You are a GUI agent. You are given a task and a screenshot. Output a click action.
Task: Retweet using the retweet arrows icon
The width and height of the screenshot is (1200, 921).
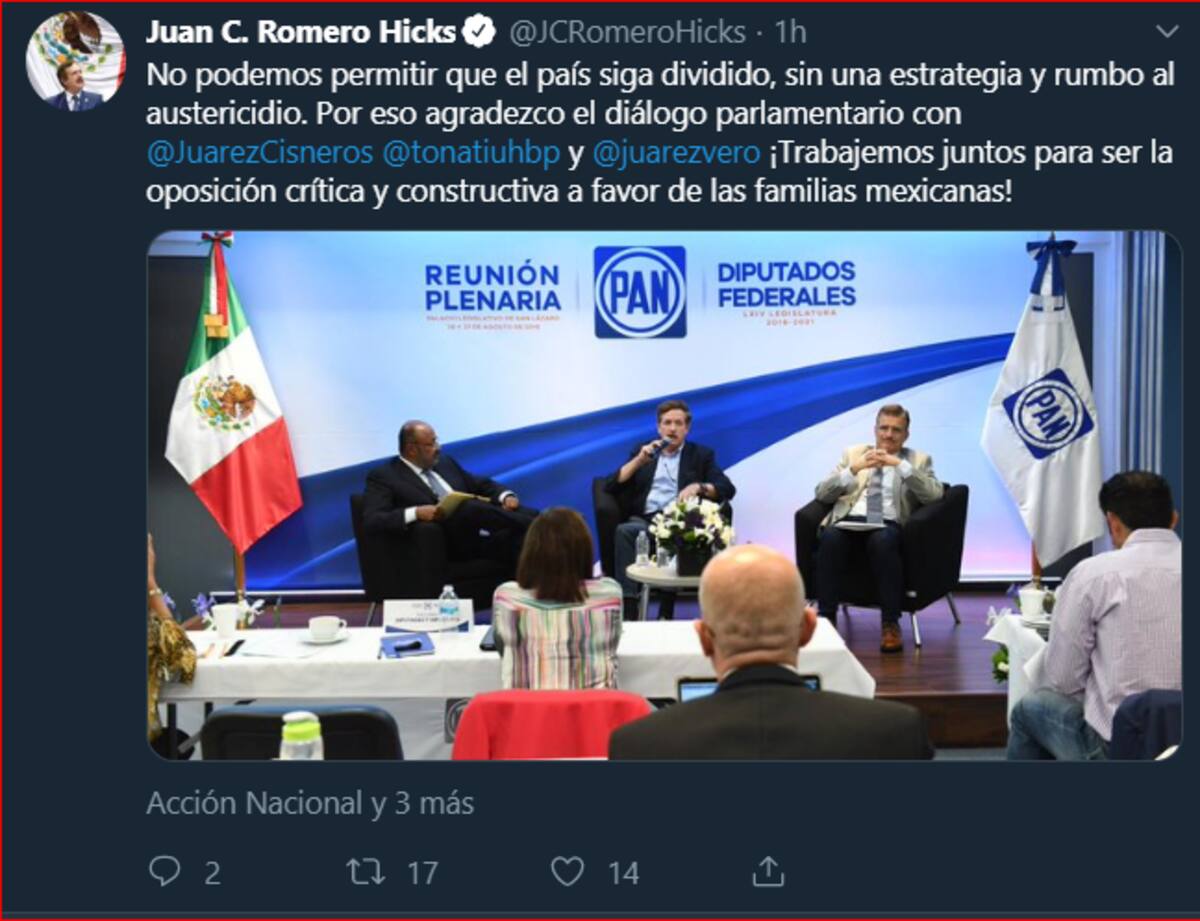pyautogui.click(x=366, y=872)
